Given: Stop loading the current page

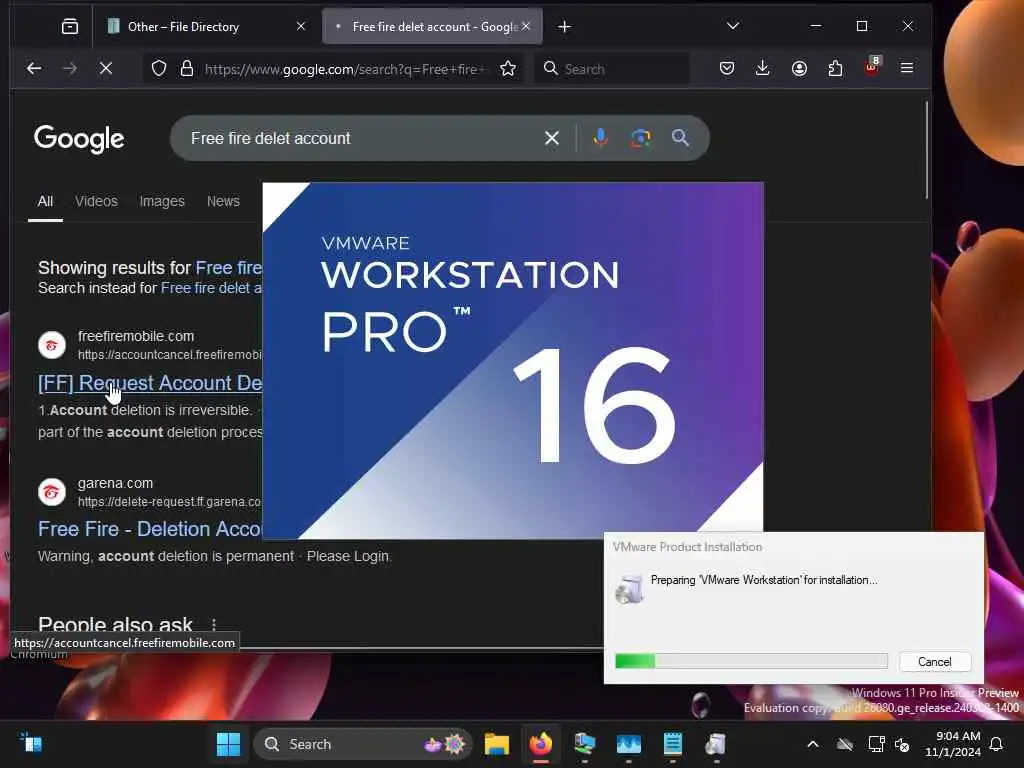Looking at the screenshot, I should pos(106,68).
